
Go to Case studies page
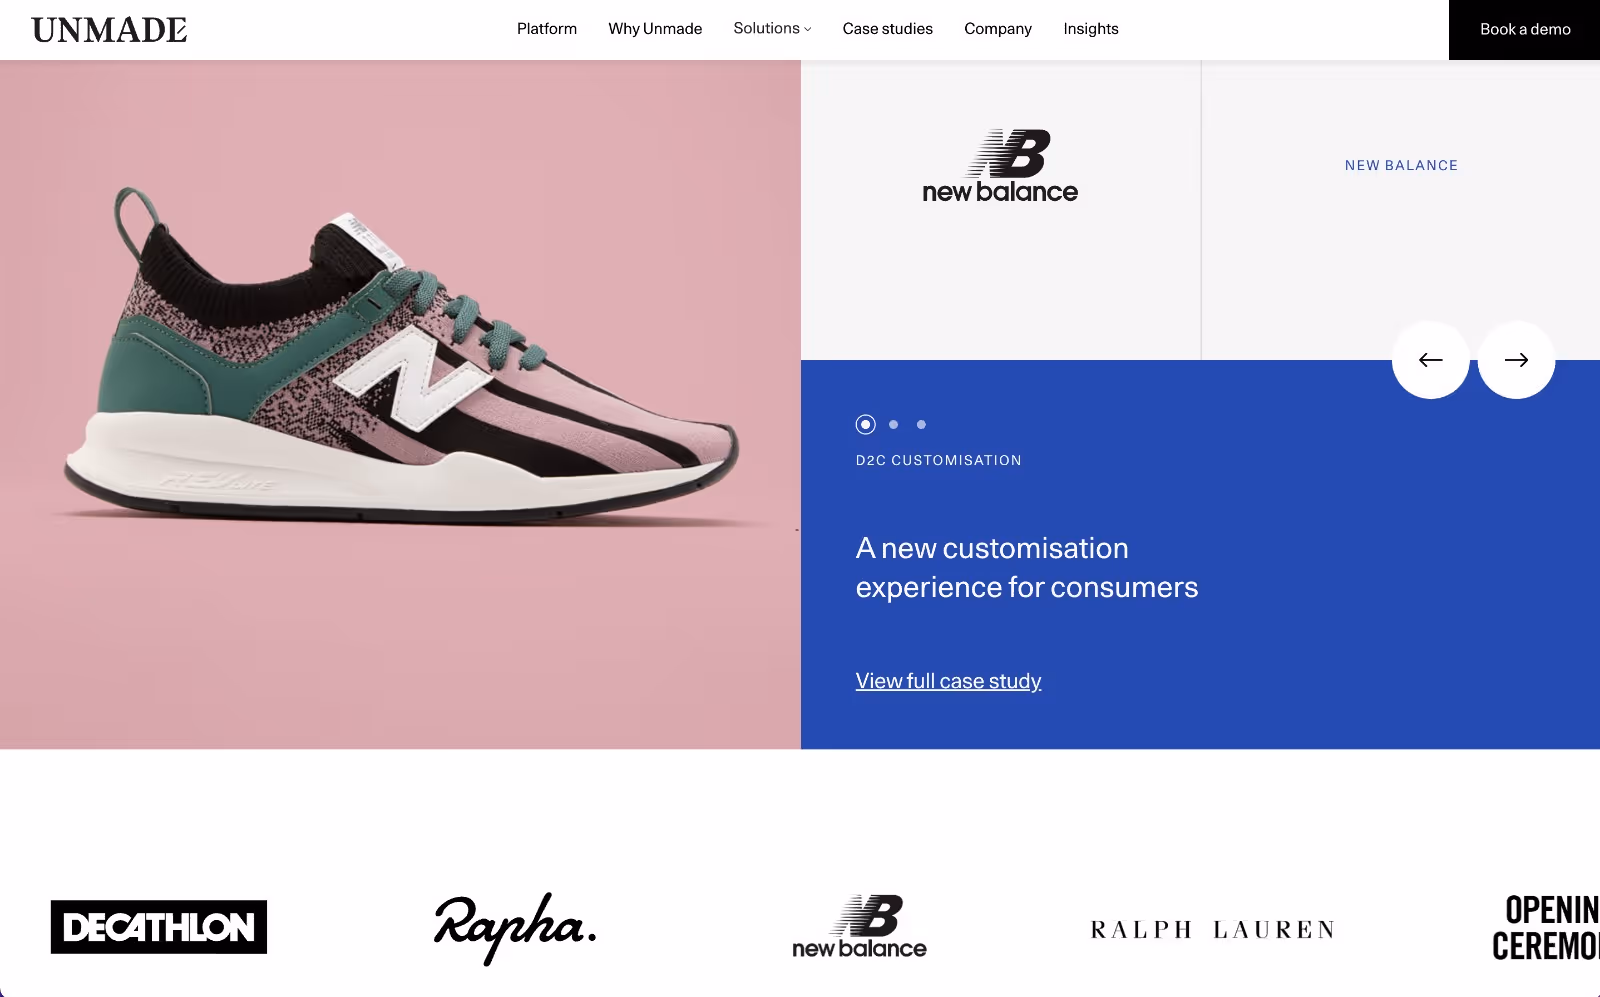coord(888,29)
